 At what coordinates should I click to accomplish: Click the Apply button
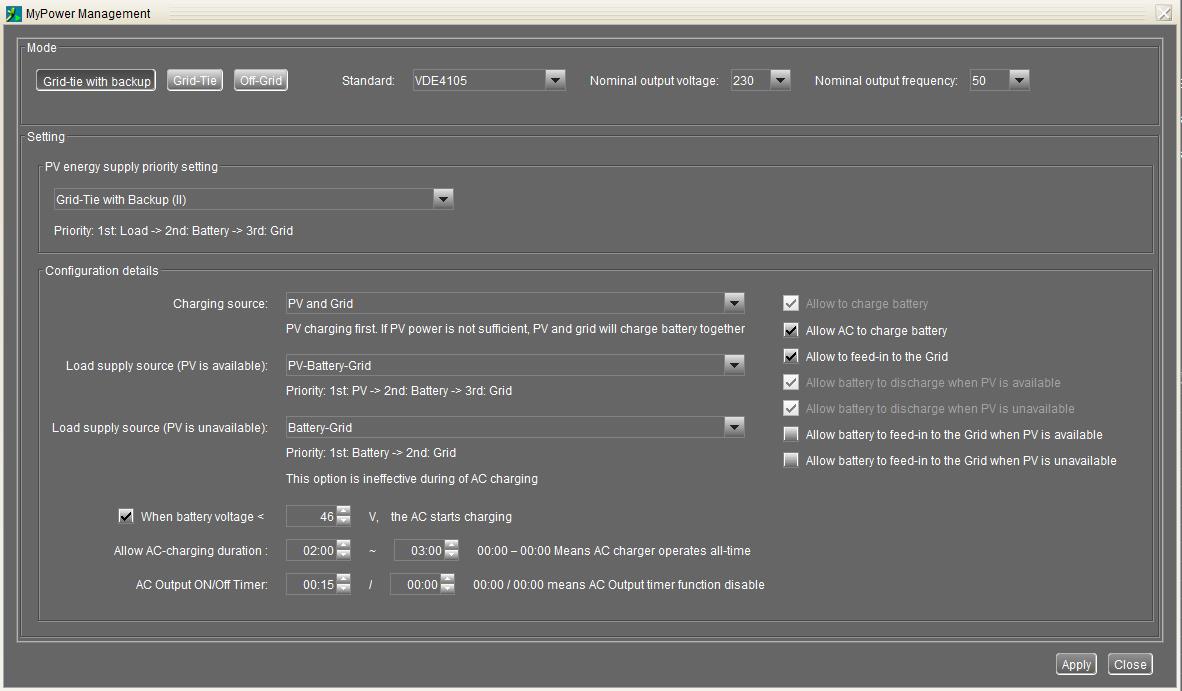click(x=1076, y=664)
